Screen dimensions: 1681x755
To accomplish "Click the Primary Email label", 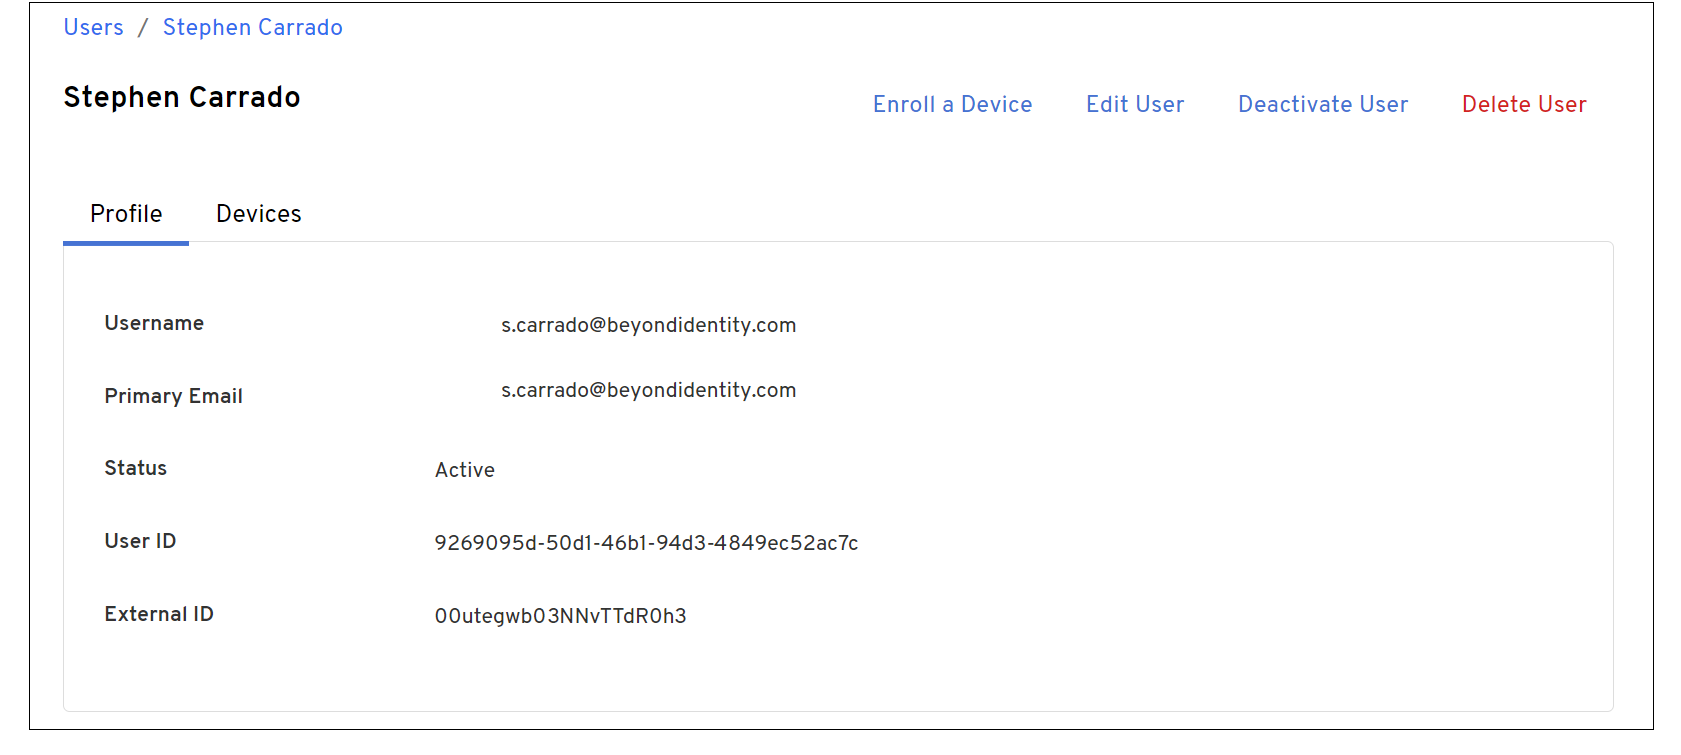I will pyautogui.click(x=173, y=396).
